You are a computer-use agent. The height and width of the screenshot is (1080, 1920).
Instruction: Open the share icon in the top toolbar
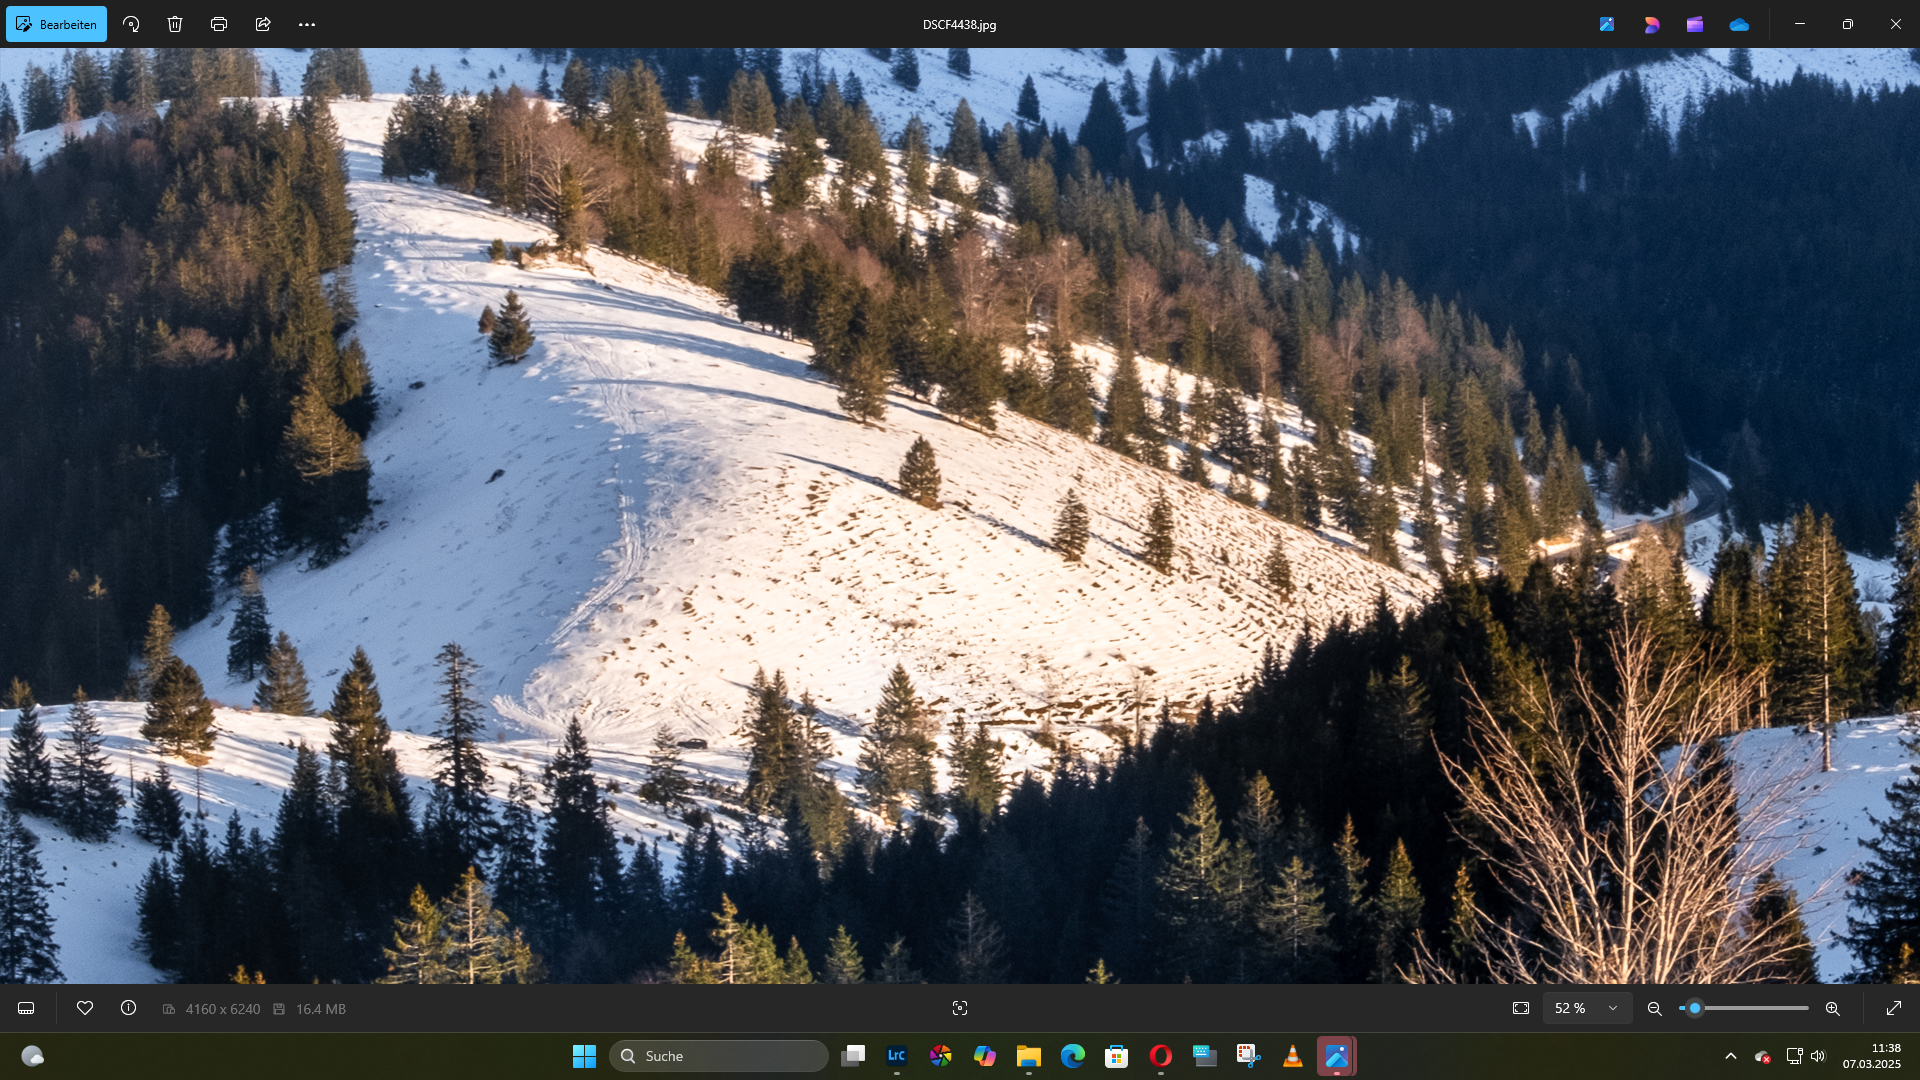pyautogui.click(x=263, y=24)
